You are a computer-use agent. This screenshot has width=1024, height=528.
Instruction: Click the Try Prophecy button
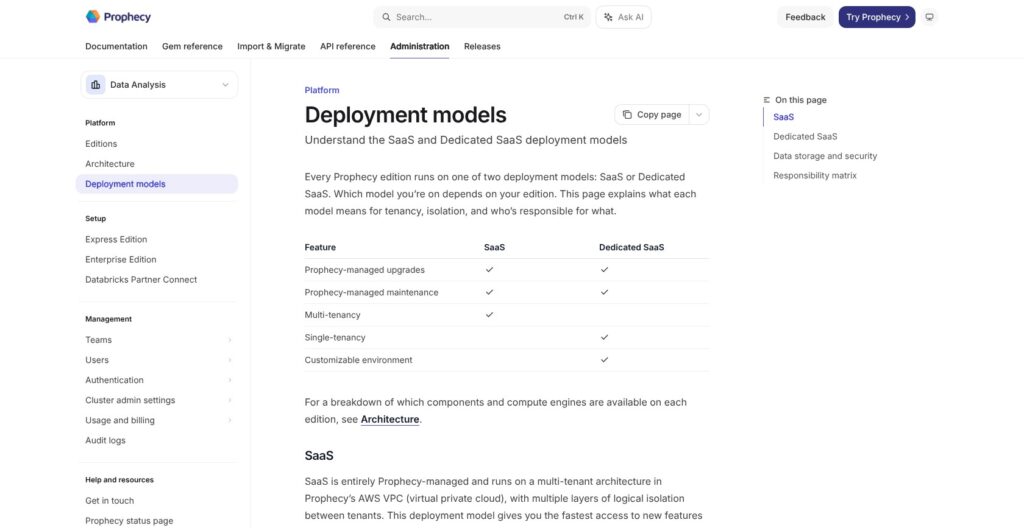tap(877, 17)
